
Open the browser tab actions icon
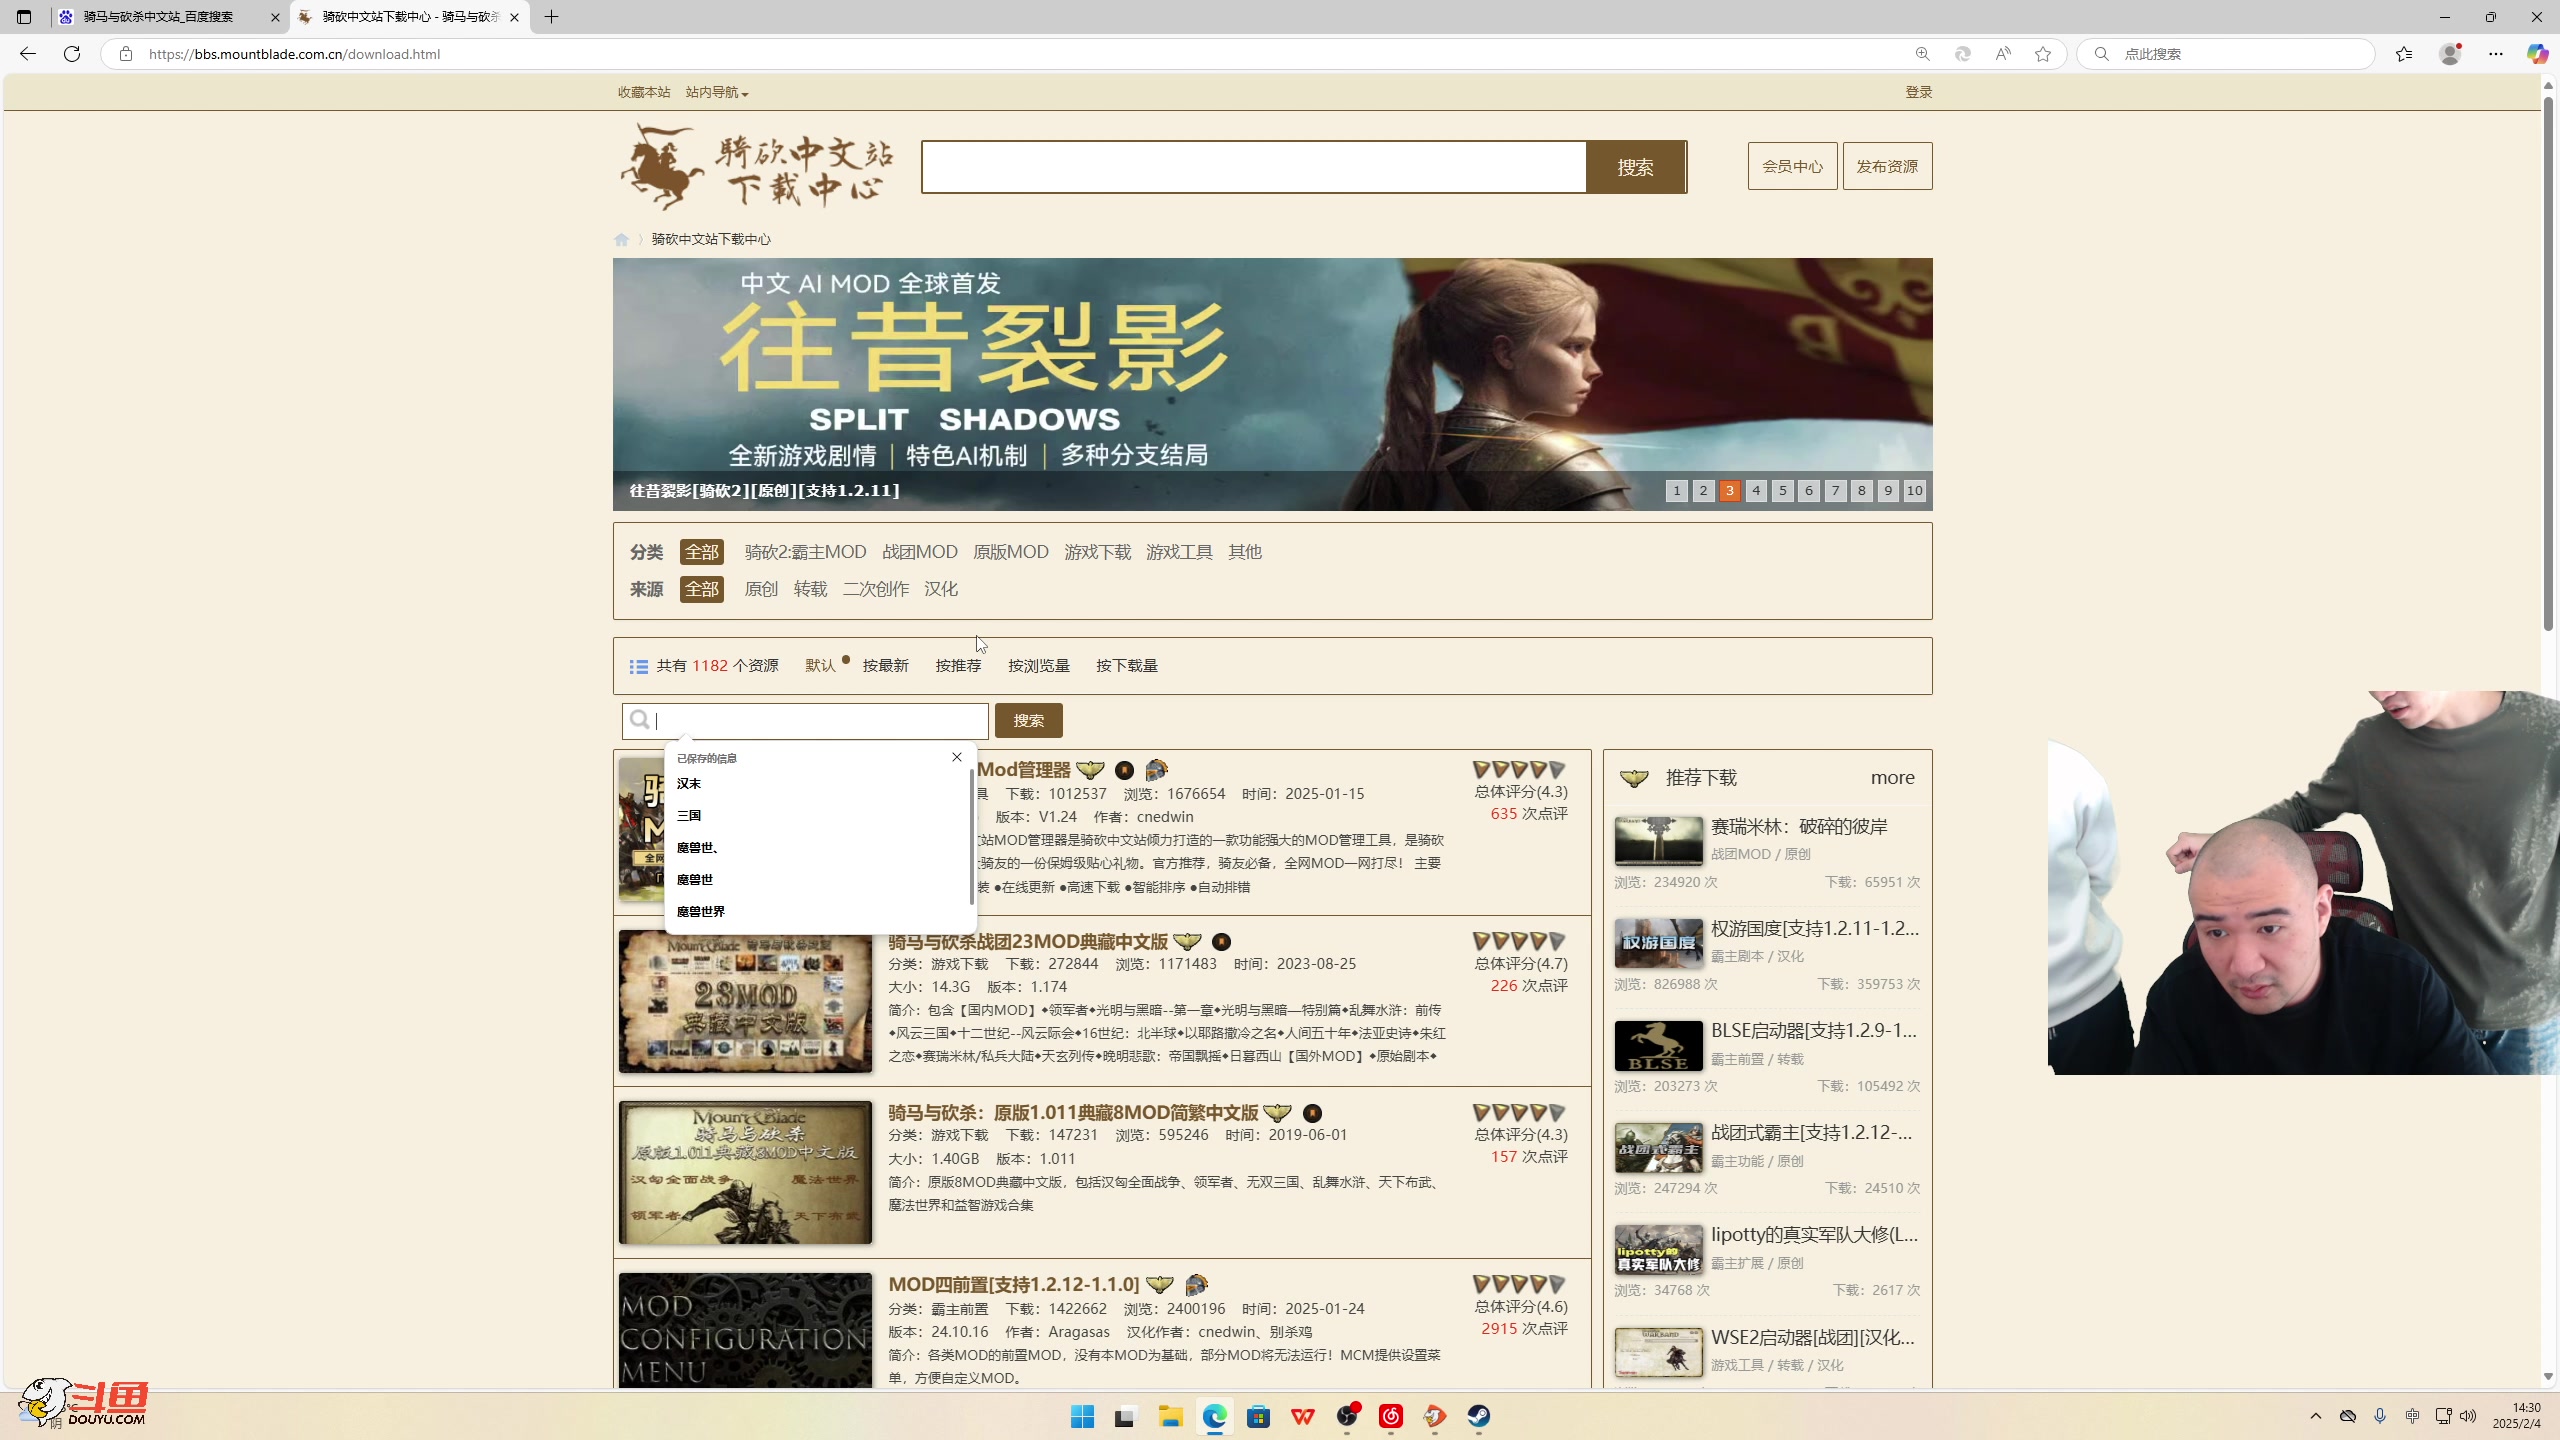[24, 17]
